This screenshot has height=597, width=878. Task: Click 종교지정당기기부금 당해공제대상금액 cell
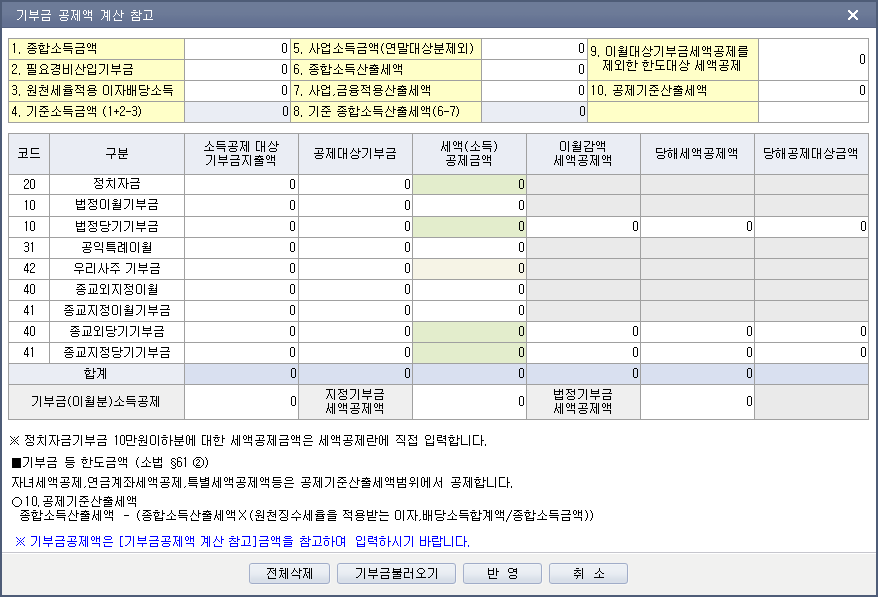811,352
